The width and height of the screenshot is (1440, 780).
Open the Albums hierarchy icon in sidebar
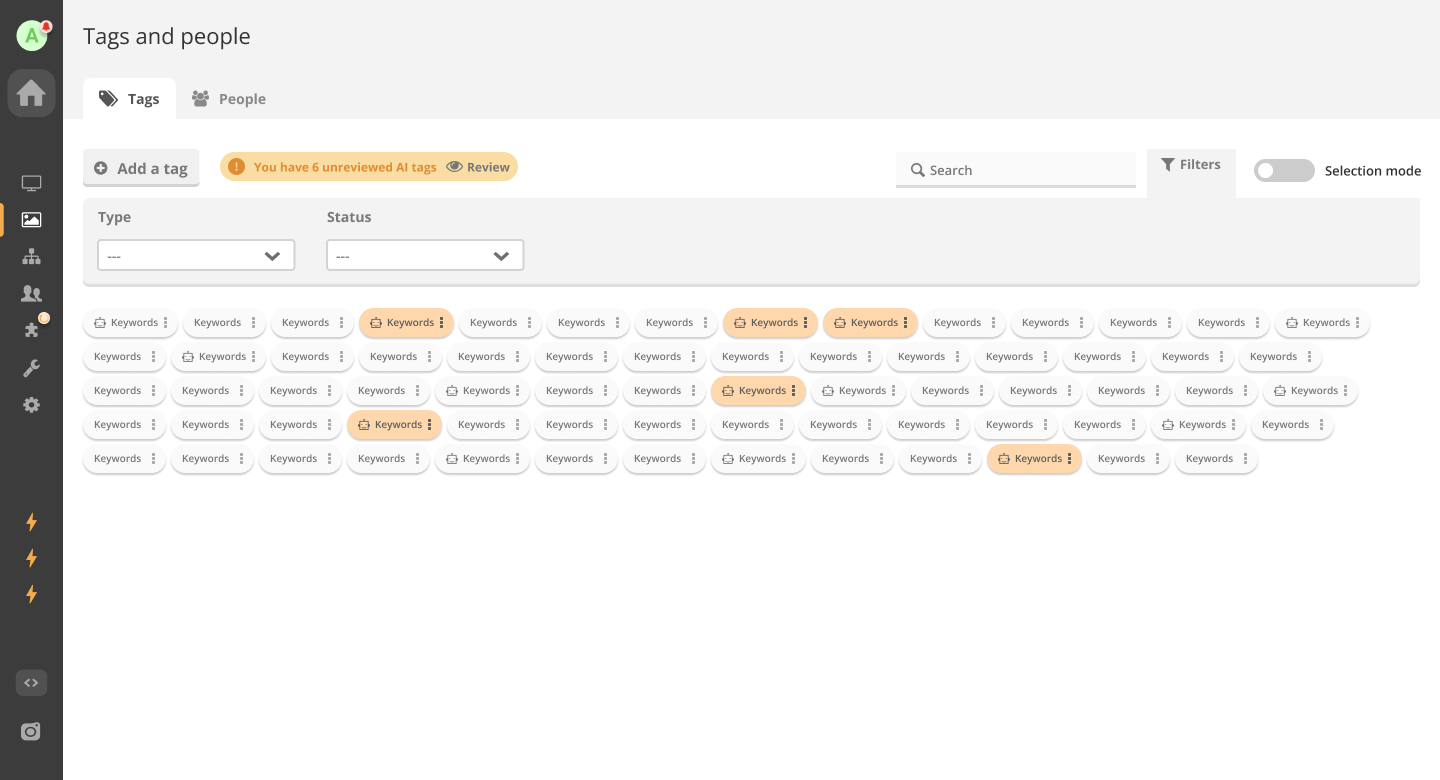[31, 257]
